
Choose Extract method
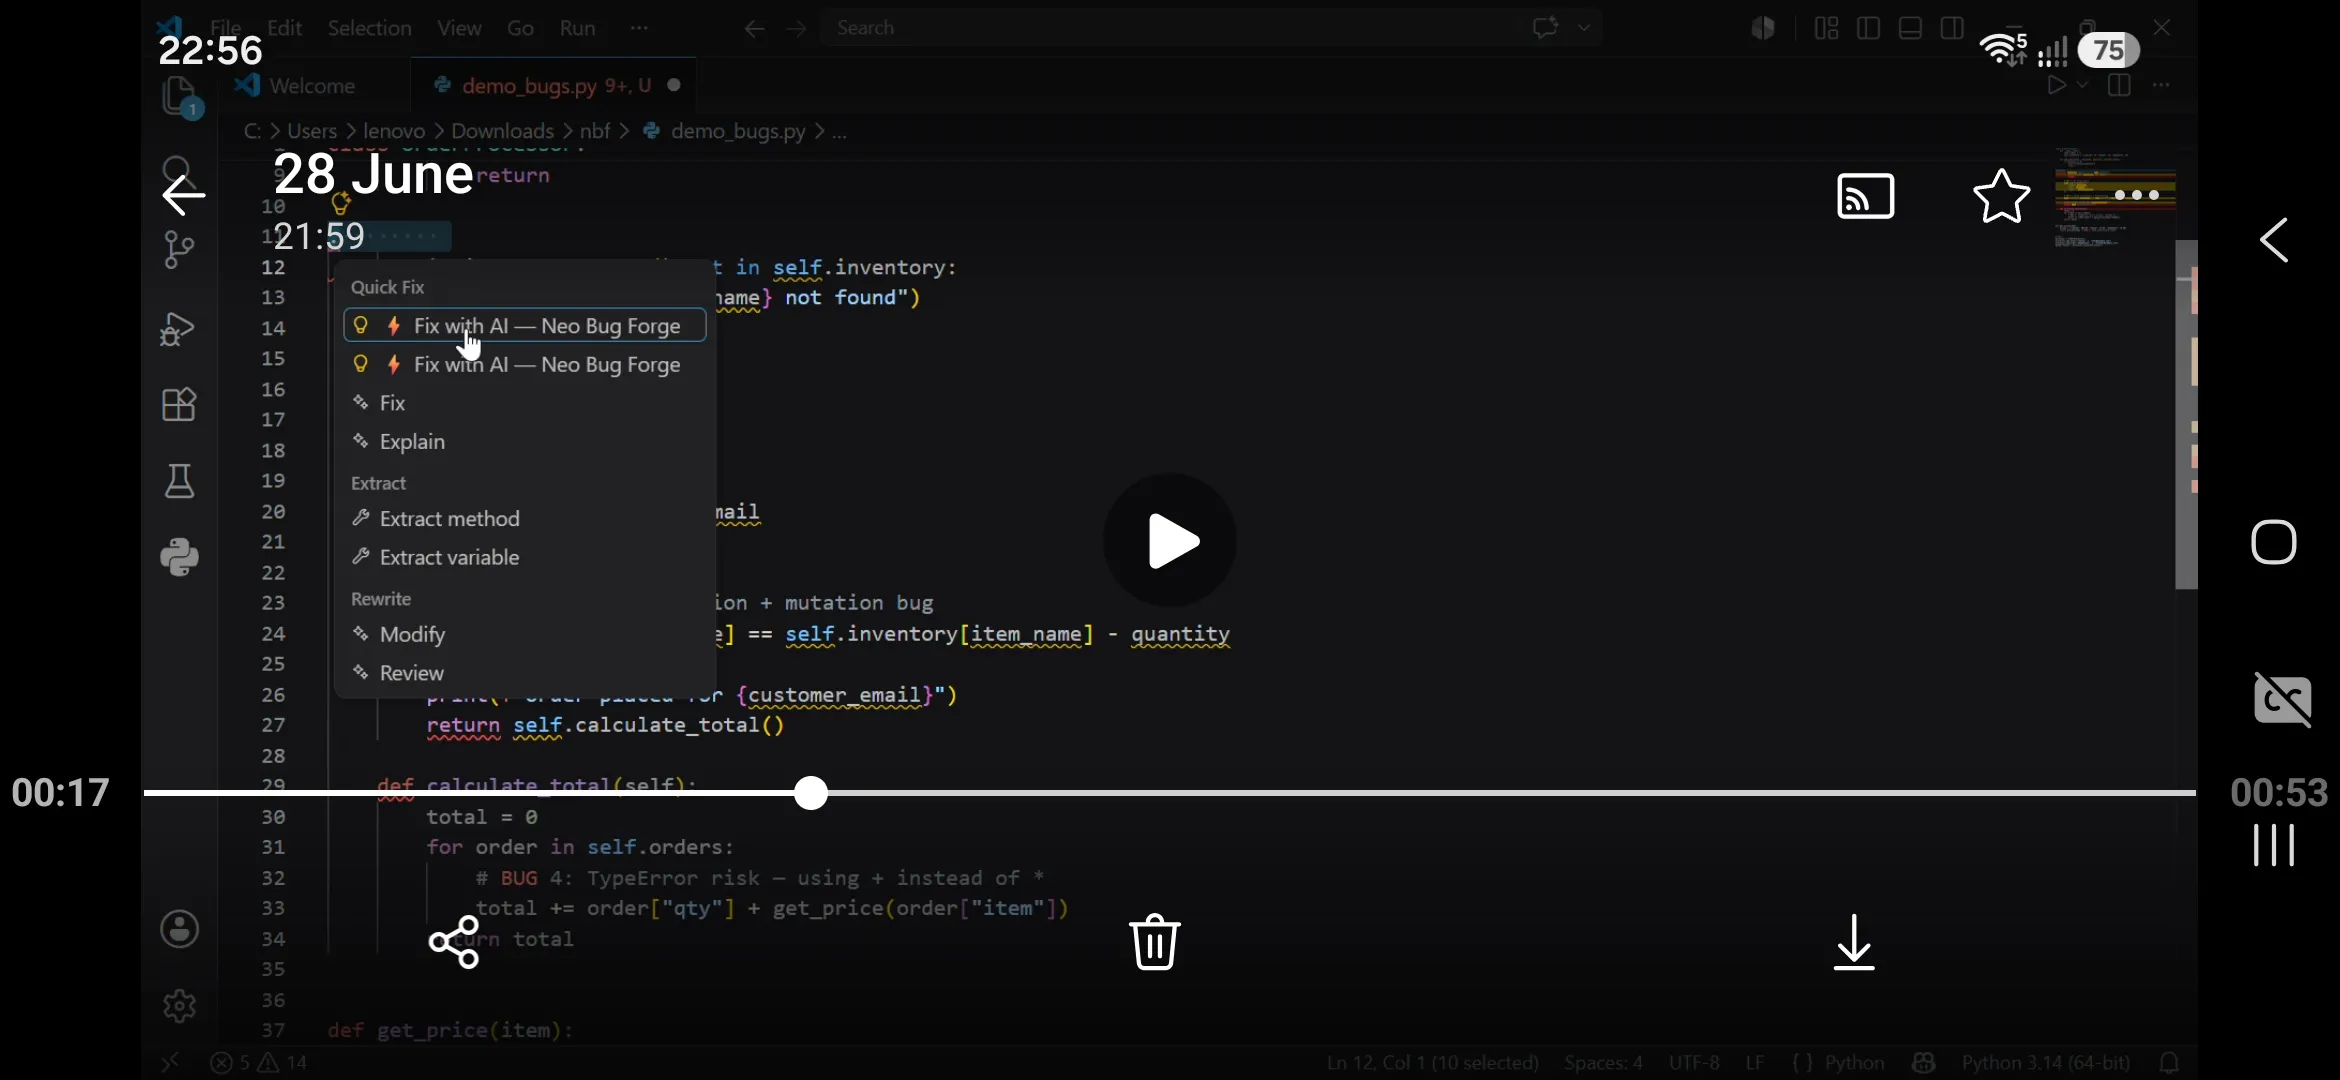pyautogui.click(x=525, y=519)
